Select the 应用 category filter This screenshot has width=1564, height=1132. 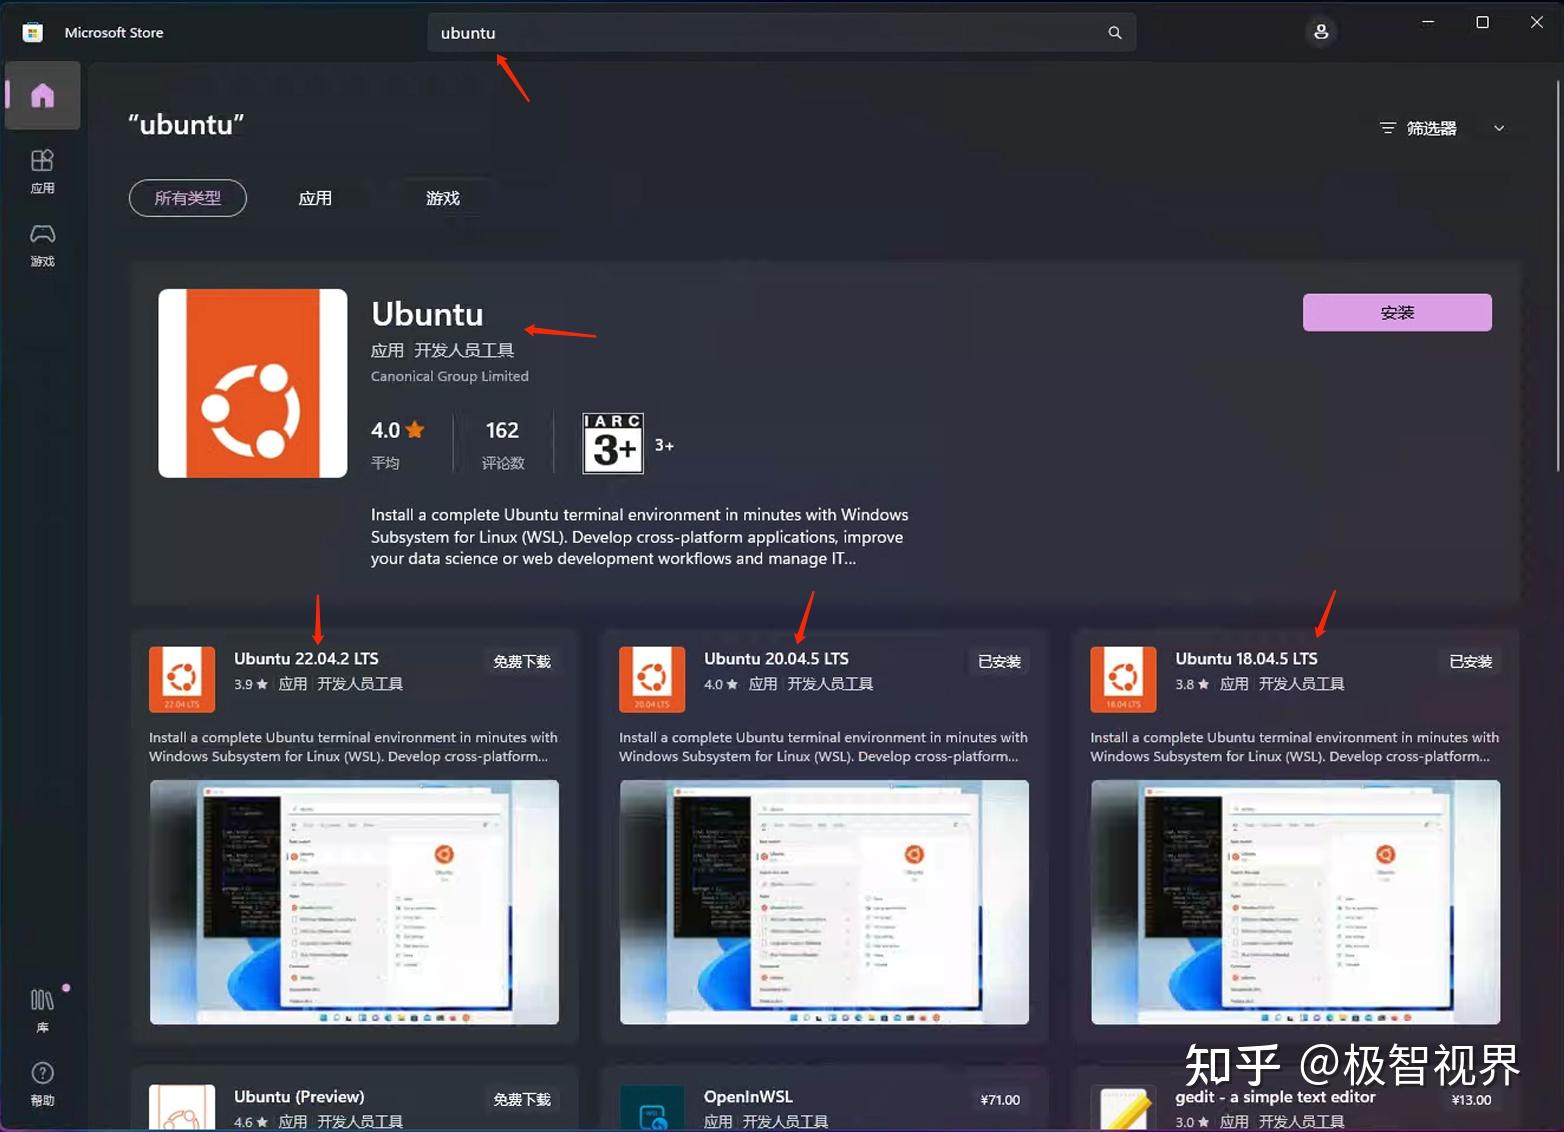[x=315, y=198]
